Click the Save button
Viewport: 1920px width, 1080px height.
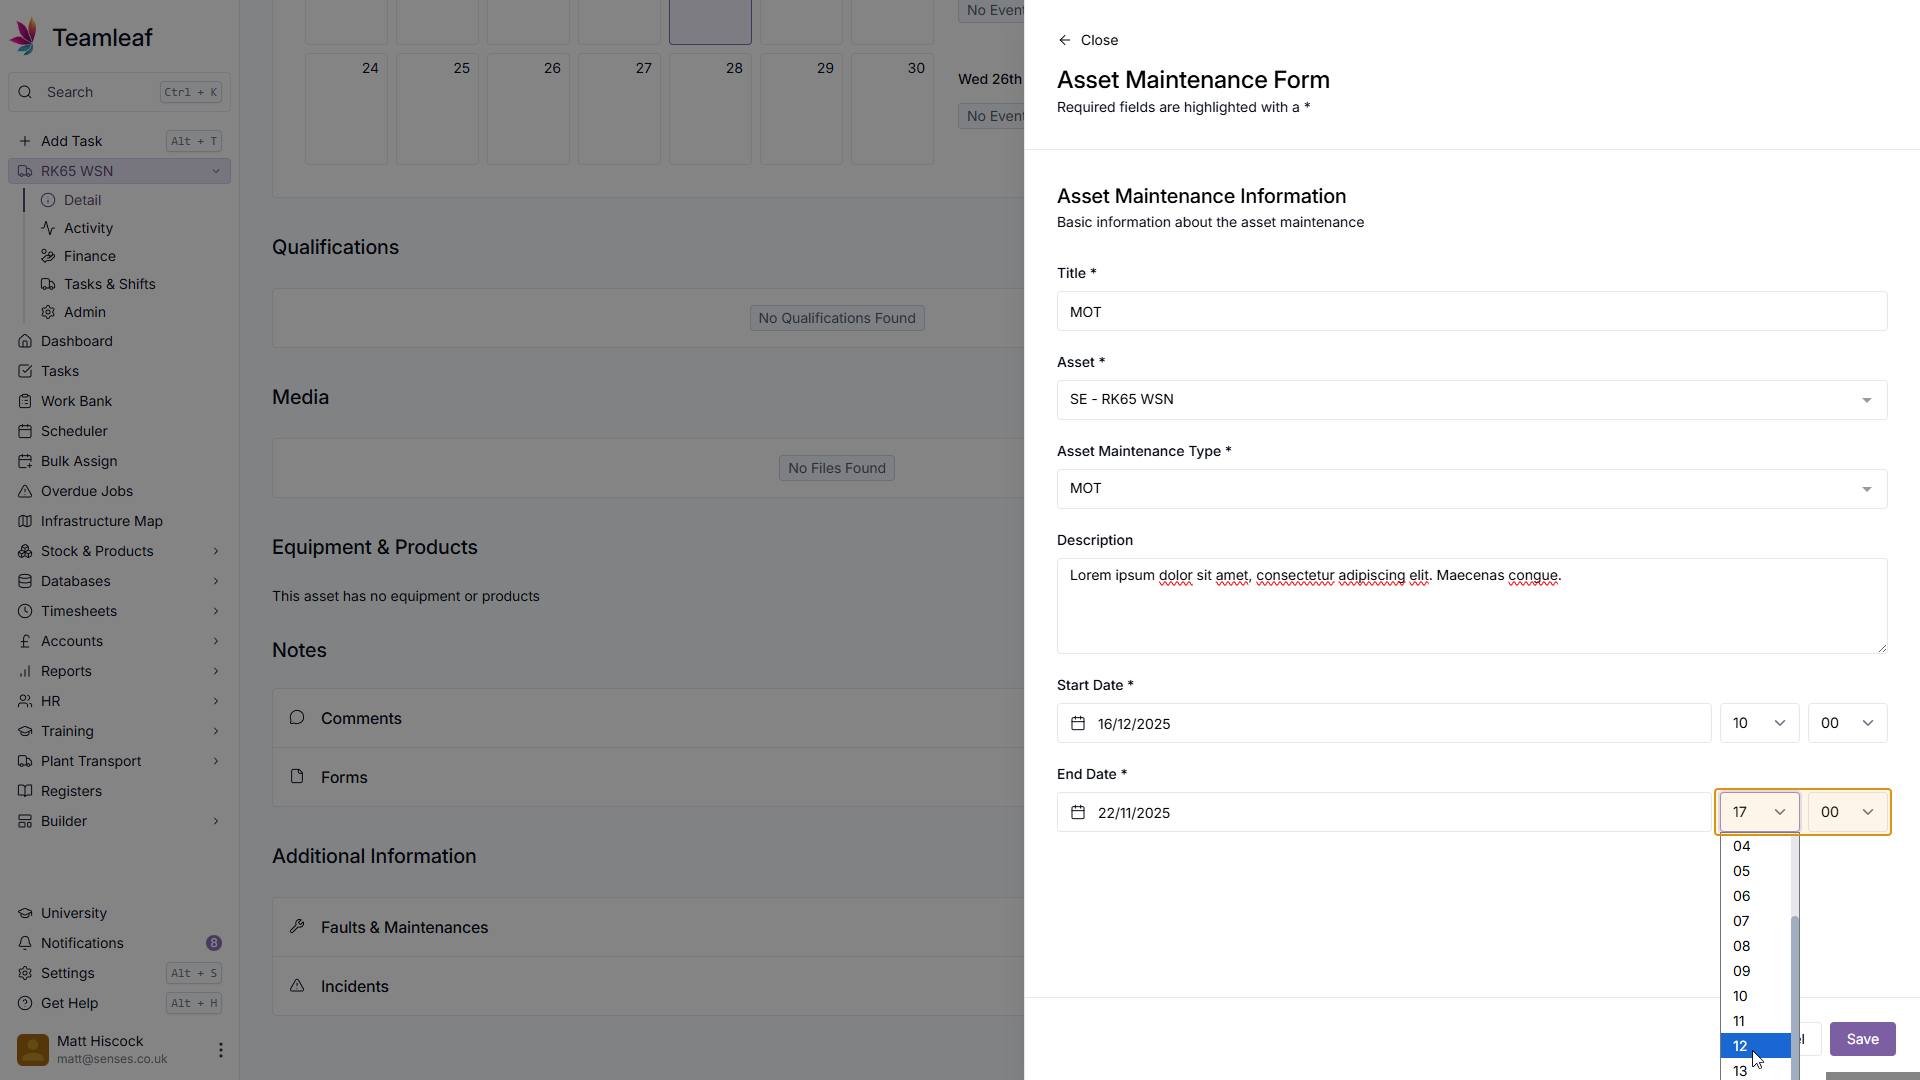click(1862, 1039)
